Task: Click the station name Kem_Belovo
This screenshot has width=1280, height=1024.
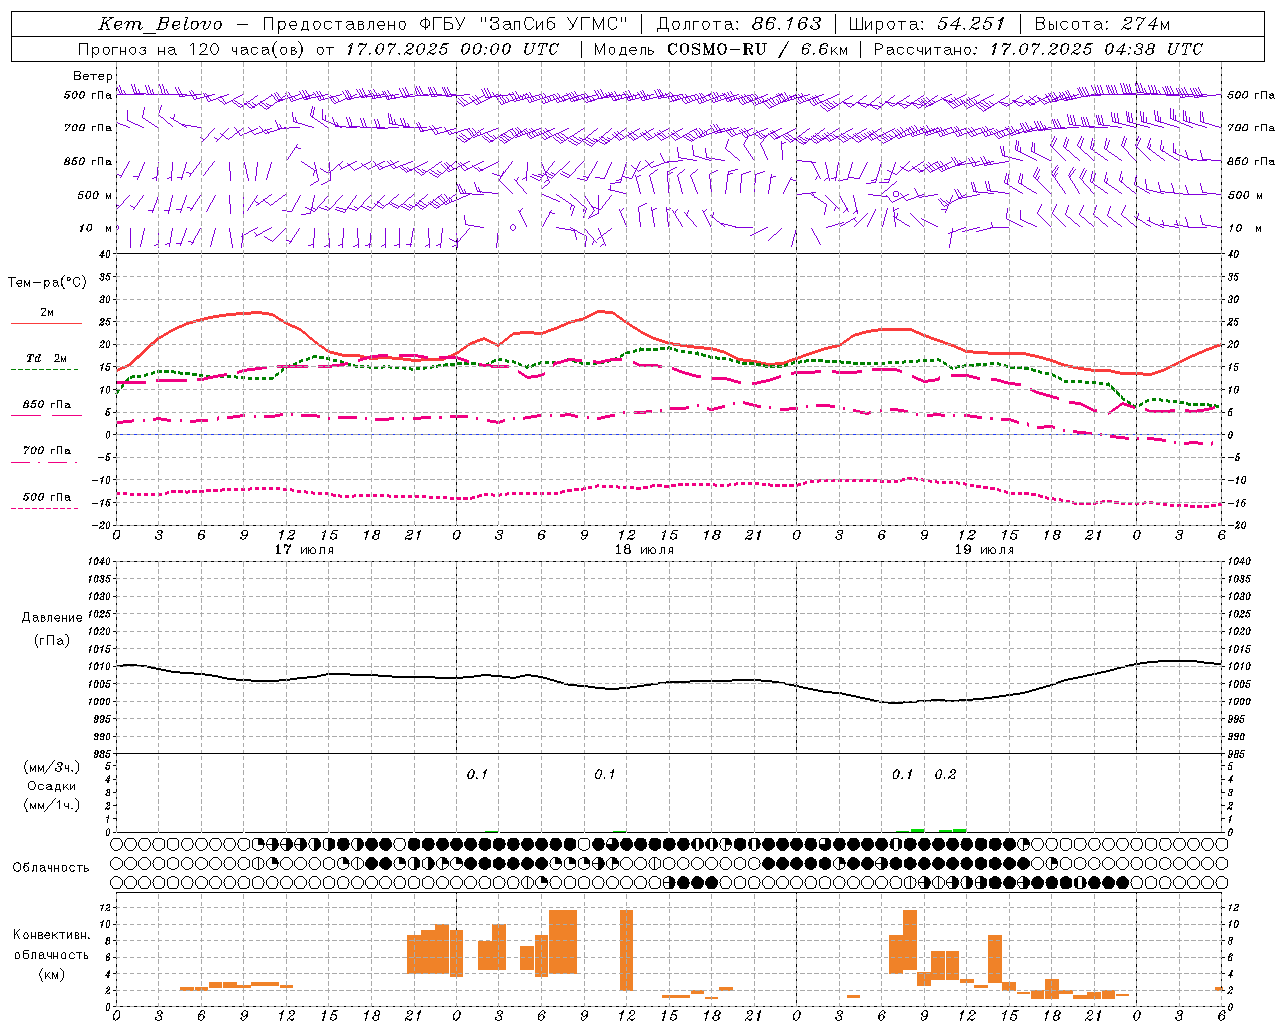Action: coord(161,24)
